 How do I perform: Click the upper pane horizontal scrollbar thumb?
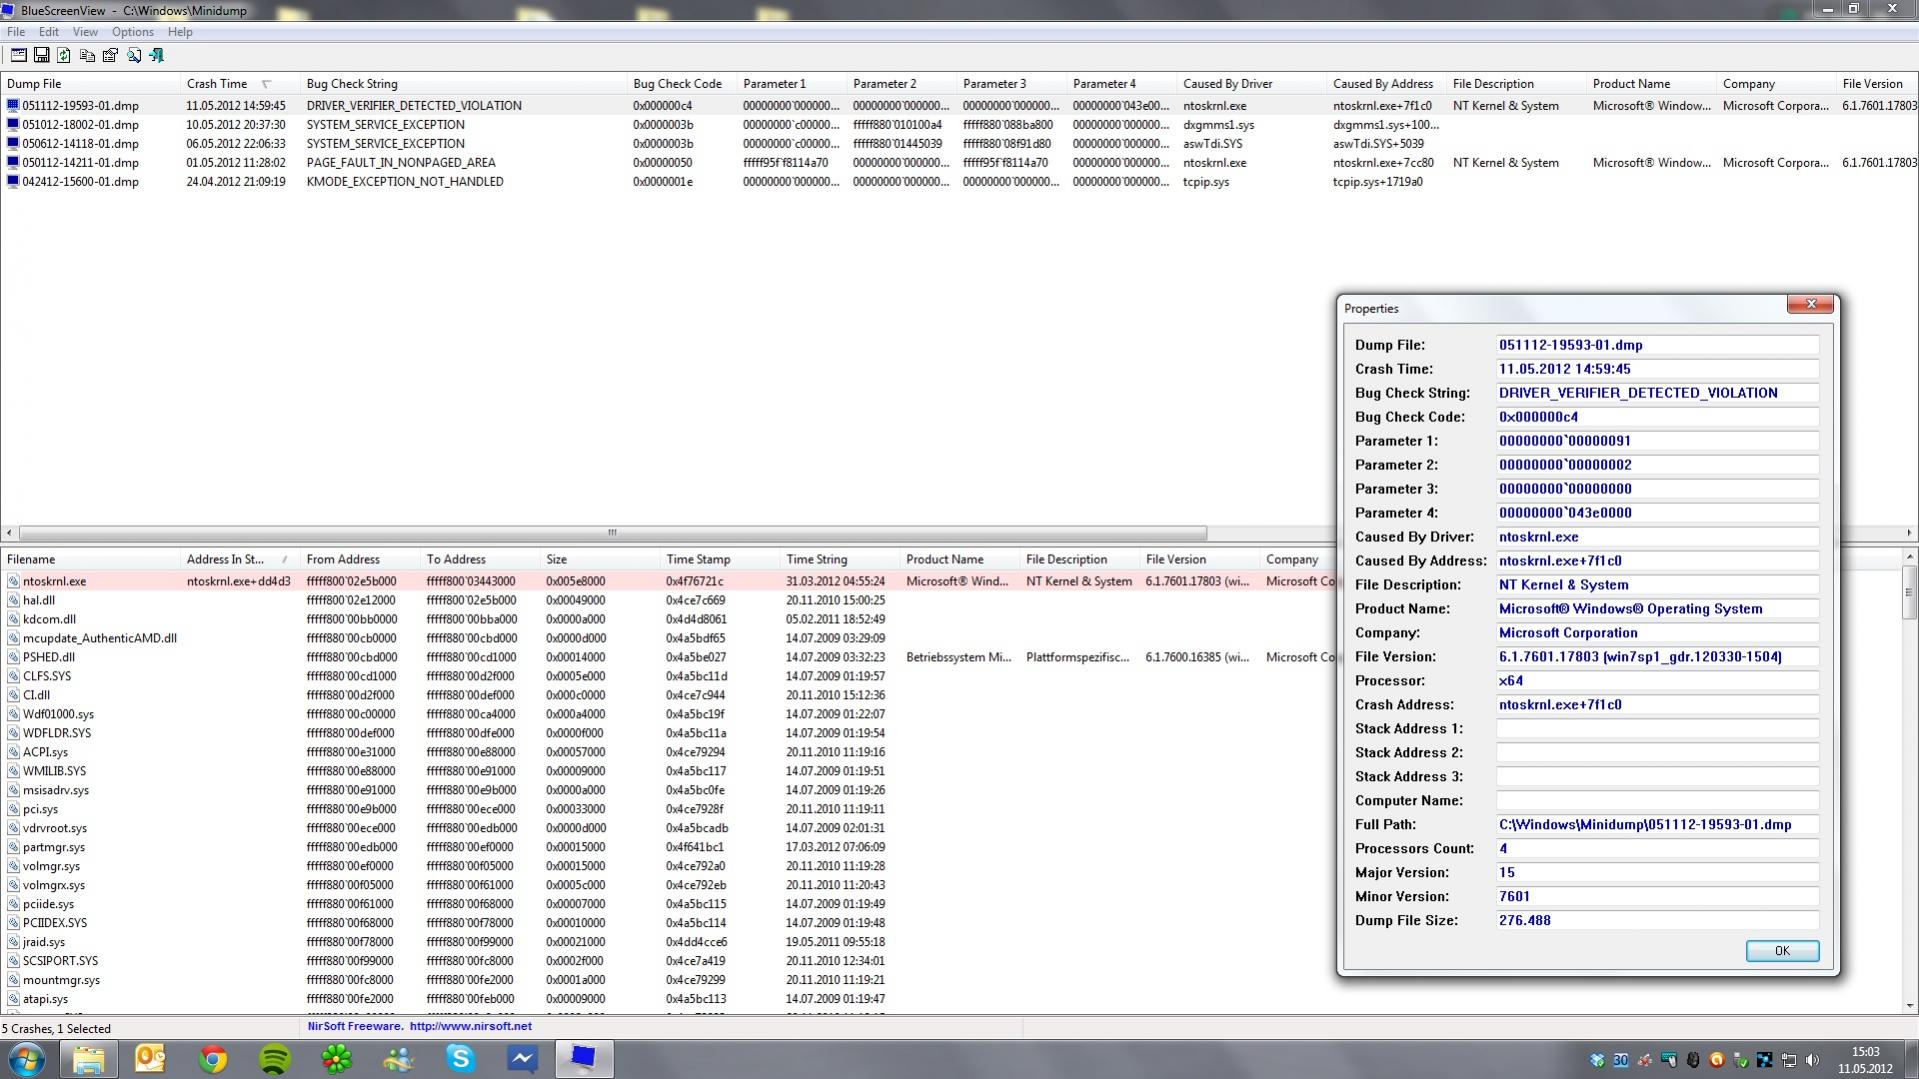point(612,533)
